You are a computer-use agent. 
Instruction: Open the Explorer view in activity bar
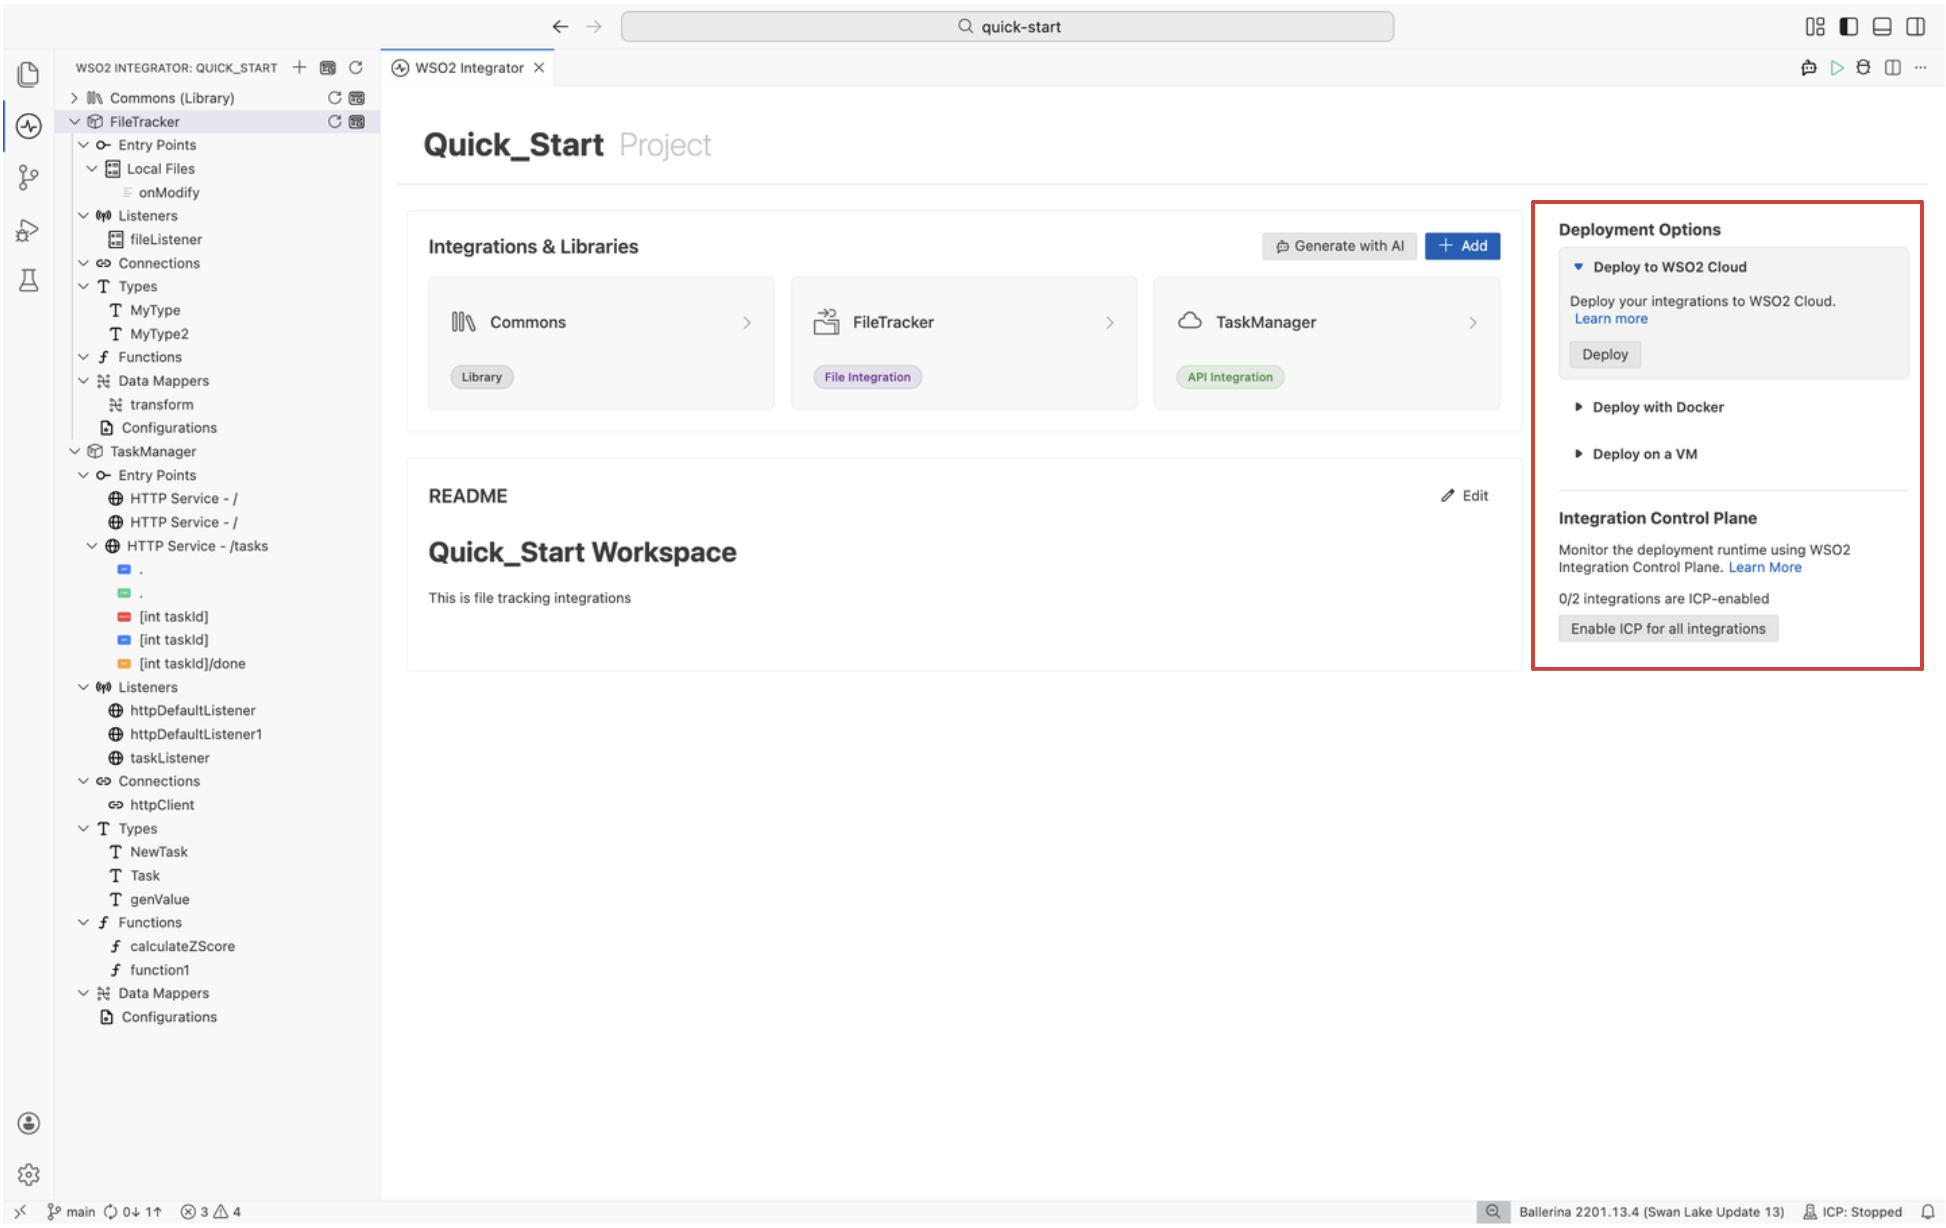point(28,74)
